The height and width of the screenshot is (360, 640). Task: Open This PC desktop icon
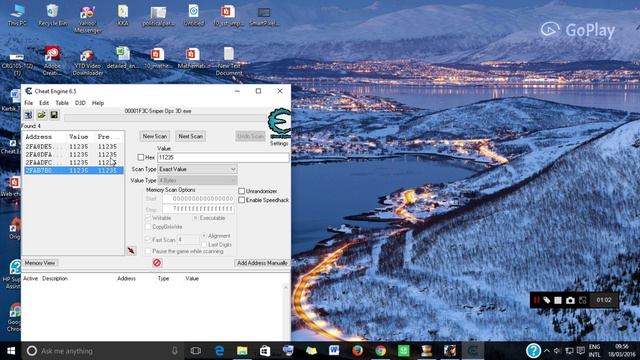[17, 16]
